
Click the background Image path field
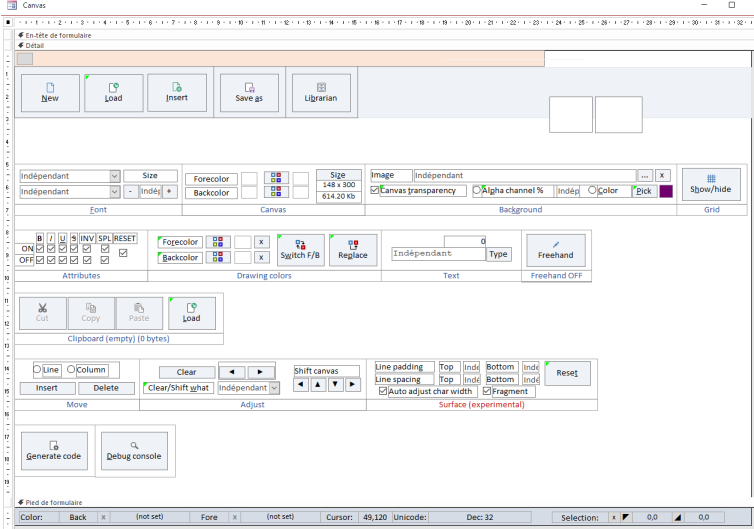pyautogui.click(x=525, y=176)
